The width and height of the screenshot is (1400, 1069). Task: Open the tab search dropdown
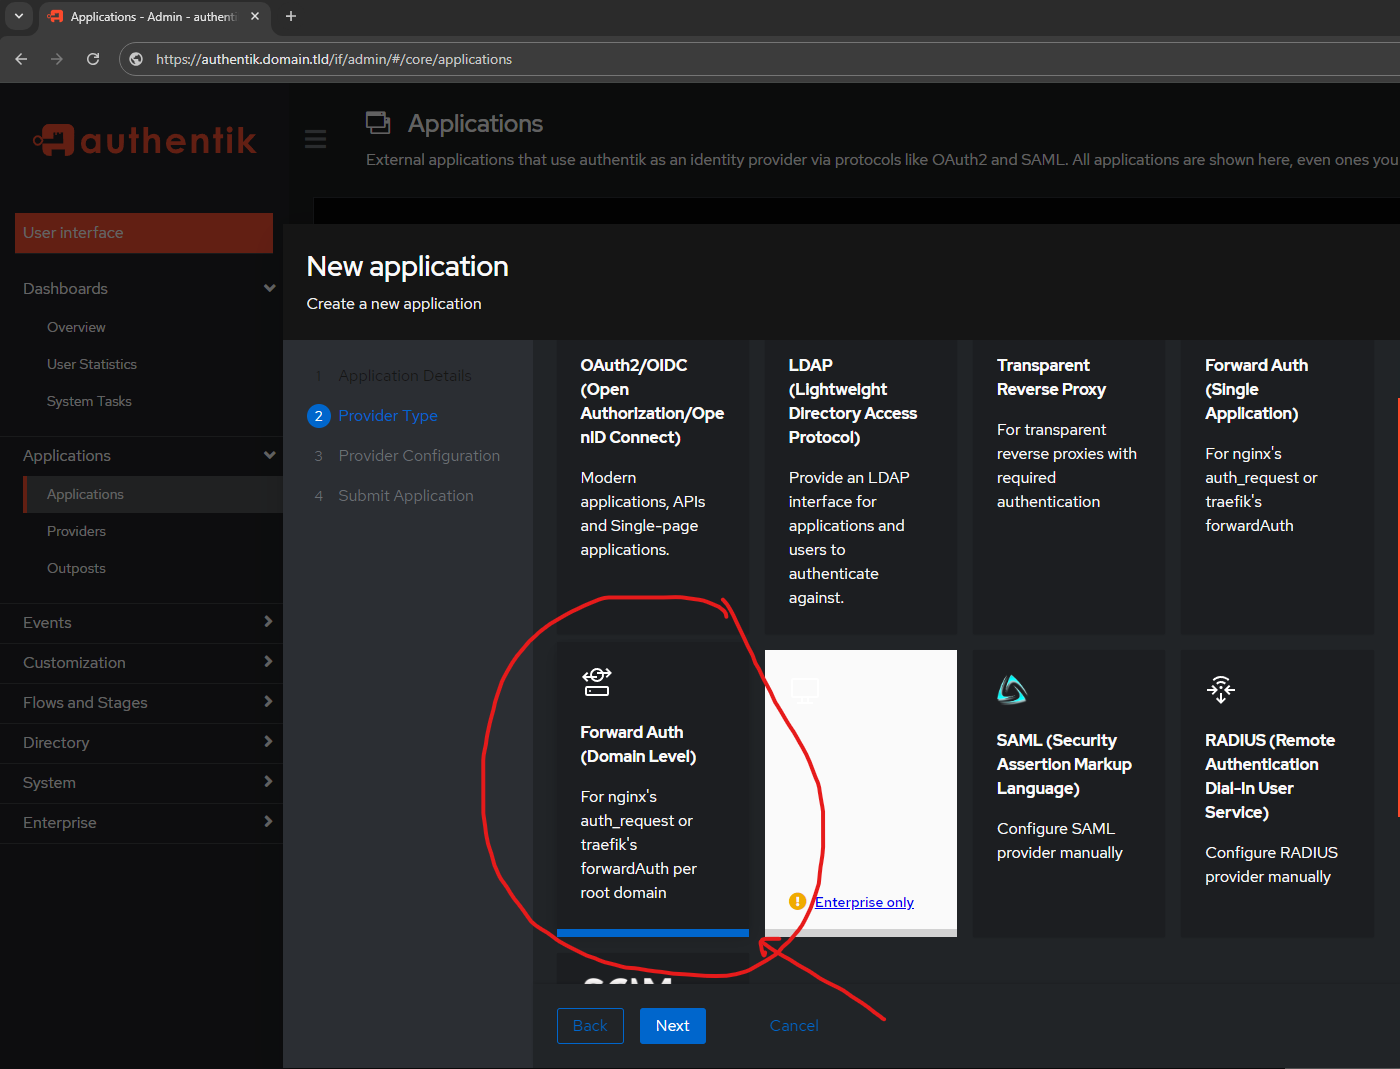pyautogui.click(x=18, y=16)
